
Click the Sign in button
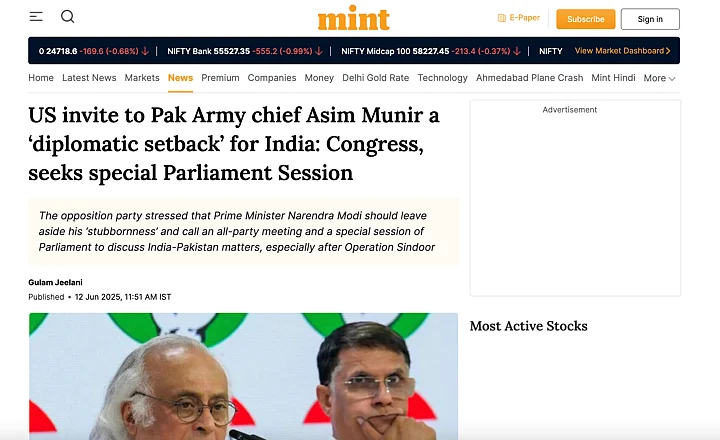[650, 19]
